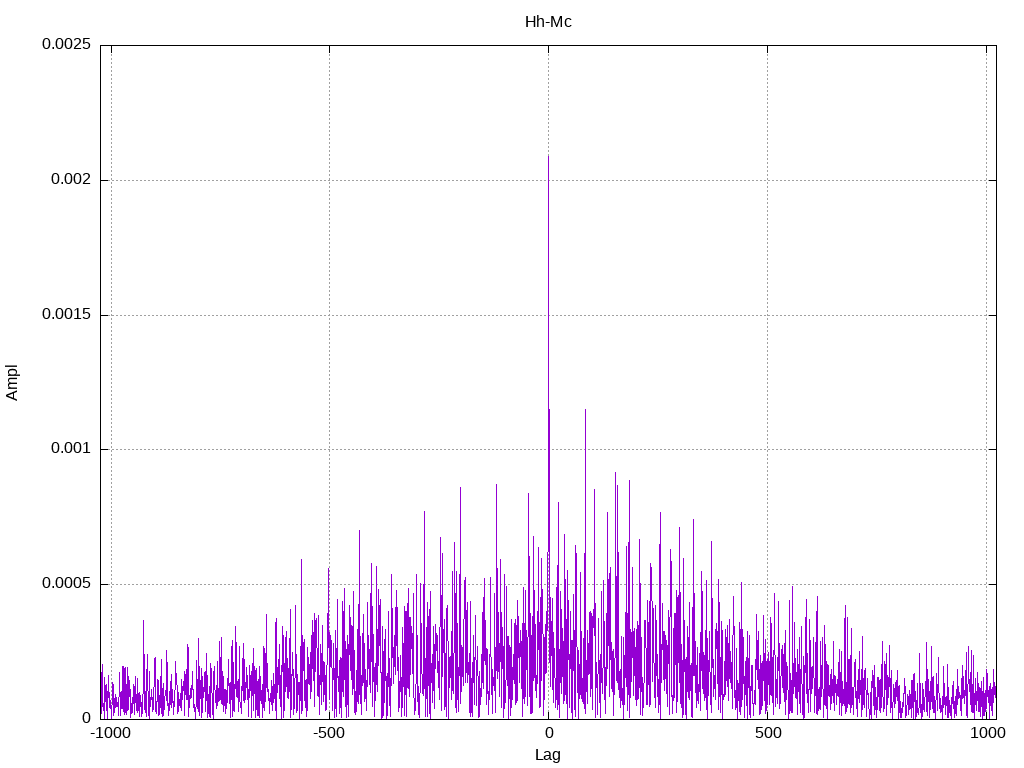The height and width of the screenshot is (768, 1024).
Task: Select the -500 x-axis tick label
Action: click(x=329, y=733)
